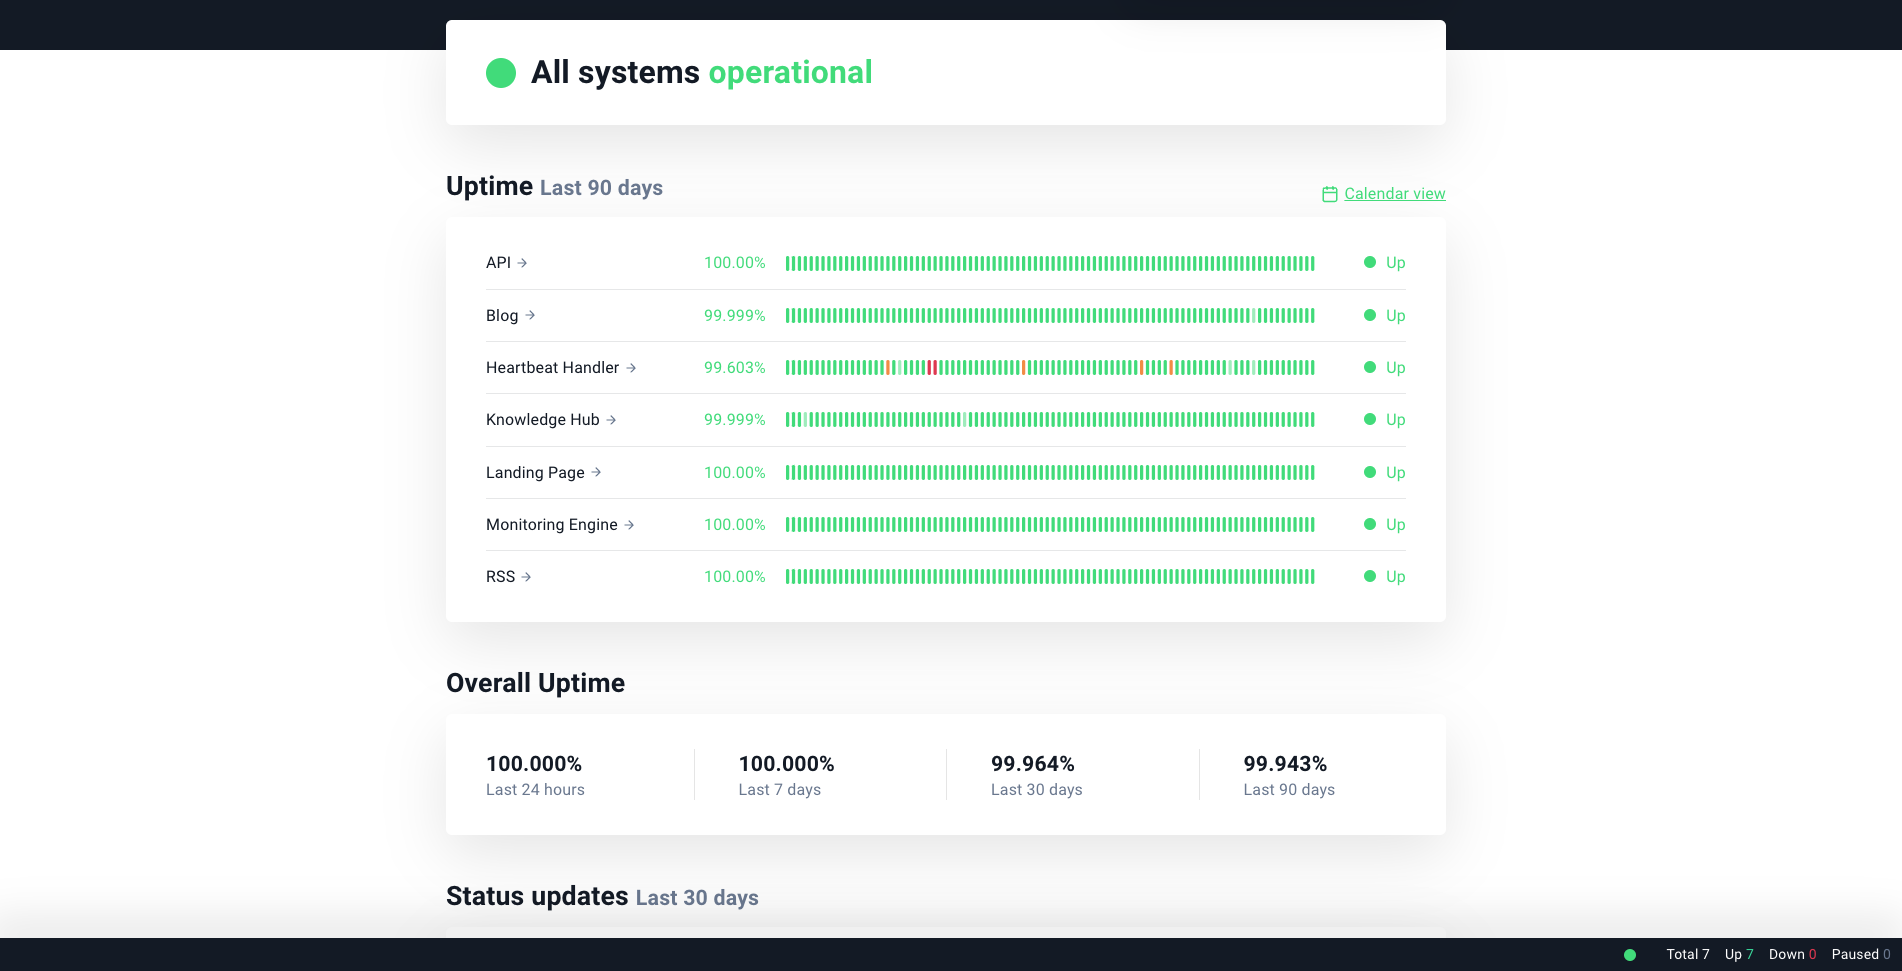Image resolution: width=1902 pixels, height=971 pixels.
Task: Click the API uptime history bar
Action: point(1049,263)
